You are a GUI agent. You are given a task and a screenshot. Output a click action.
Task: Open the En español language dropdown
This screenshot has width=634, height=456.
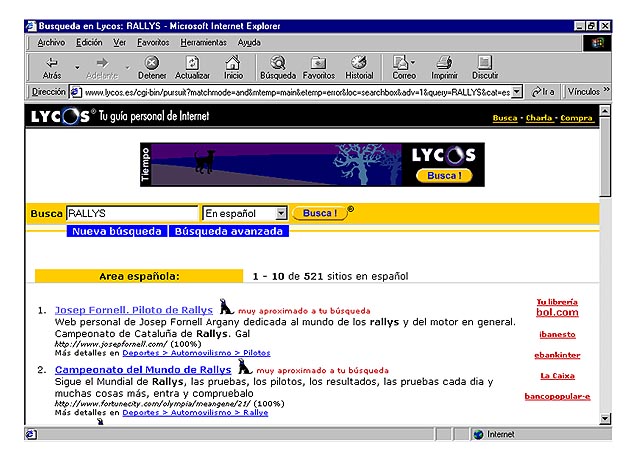click(x=245, y=213)
